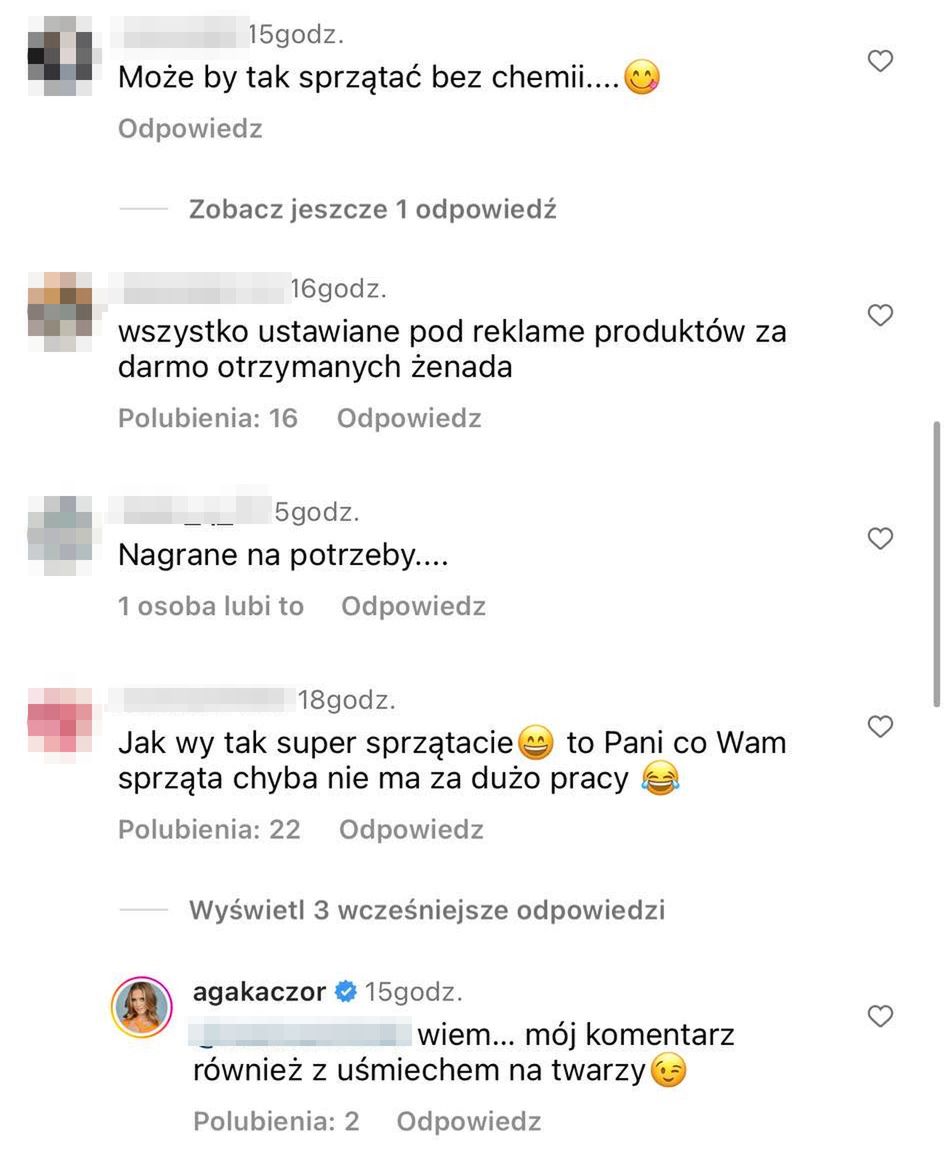View '1 osoba lubi to' likes
The image size is (947, 1172).
click(211, 605)
